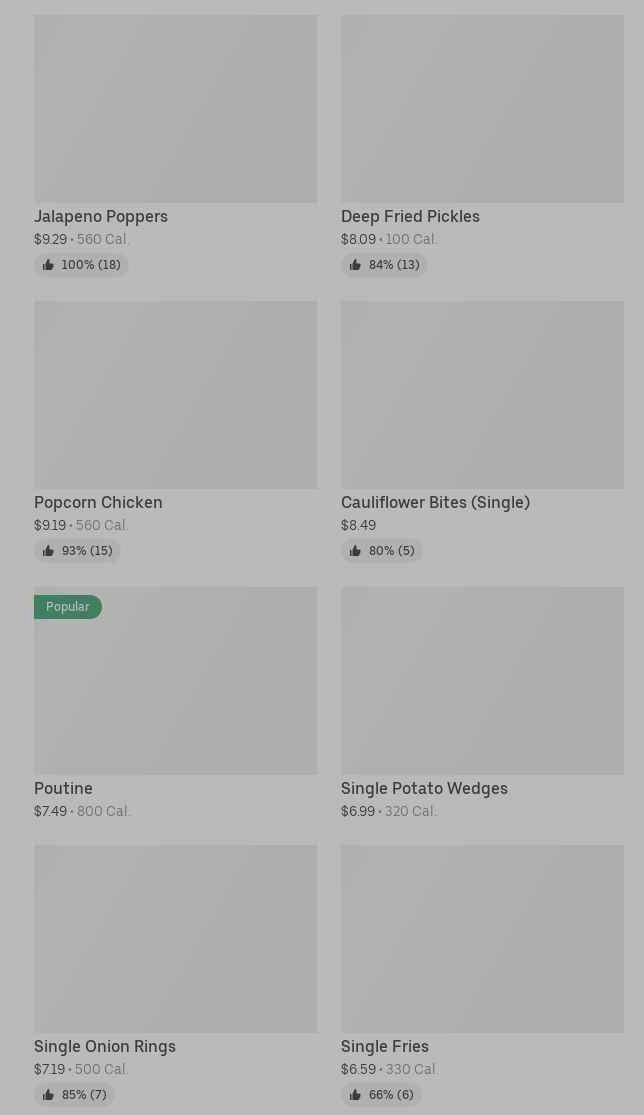644x1115 pixels.
Task: Click thumbs-up icon on Single Onion Rings rating
Action: click(48, 1095)
